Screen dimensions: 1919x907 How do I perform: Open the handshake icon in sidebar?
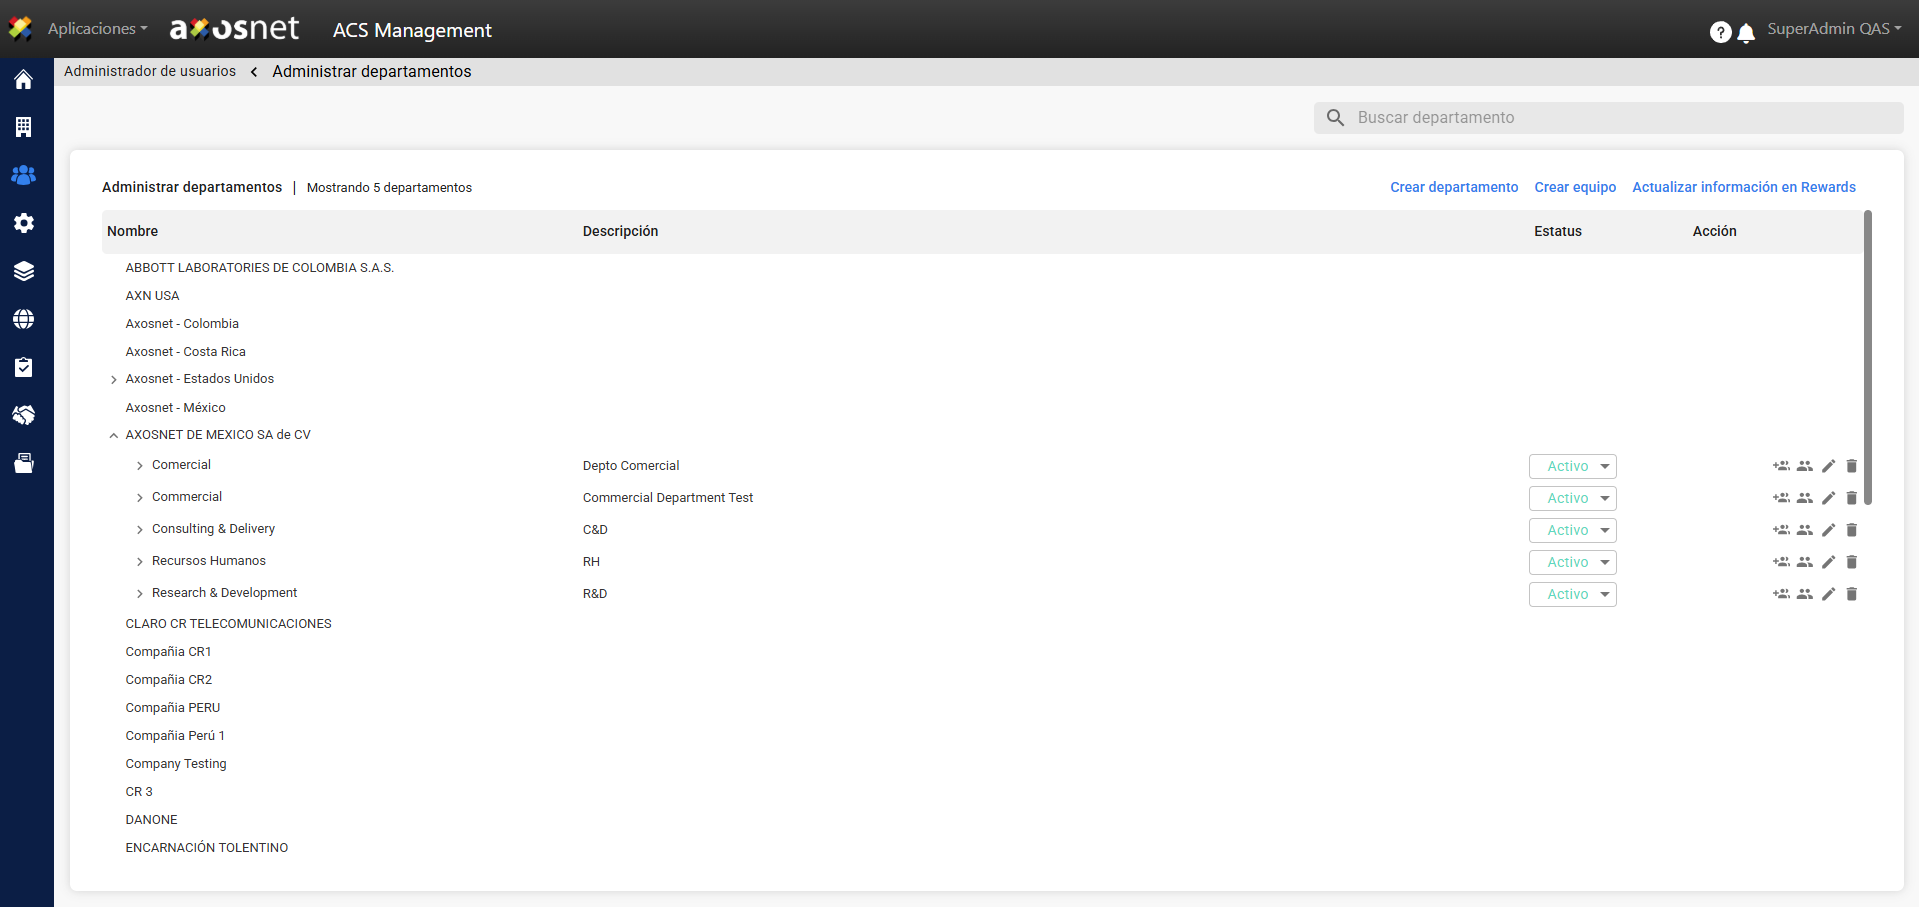[24, 415]
